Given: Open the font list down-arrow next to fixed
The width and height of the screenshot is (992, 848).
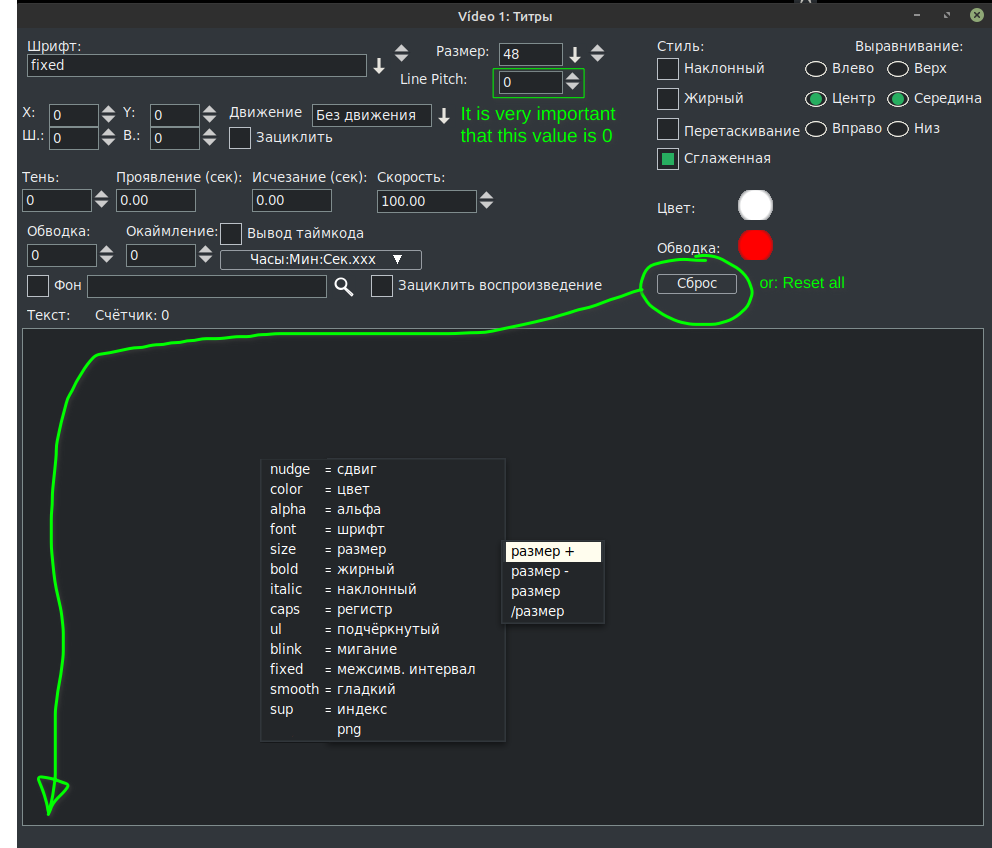Looking at the screenshot, I should pos(379,66).
